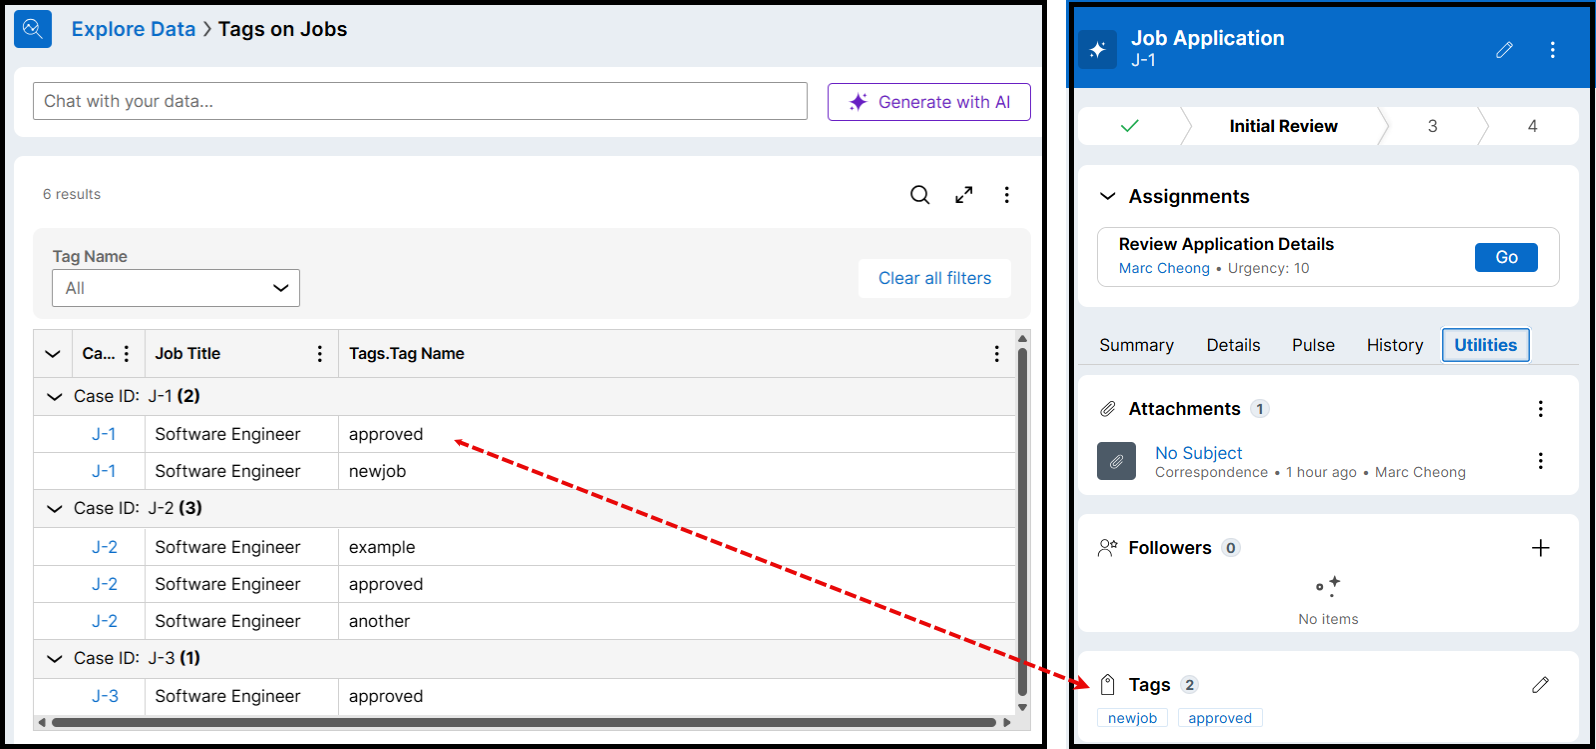Sort by Job Title column header
This screenshot has height=749, width=1596.
tap(188, 354)
